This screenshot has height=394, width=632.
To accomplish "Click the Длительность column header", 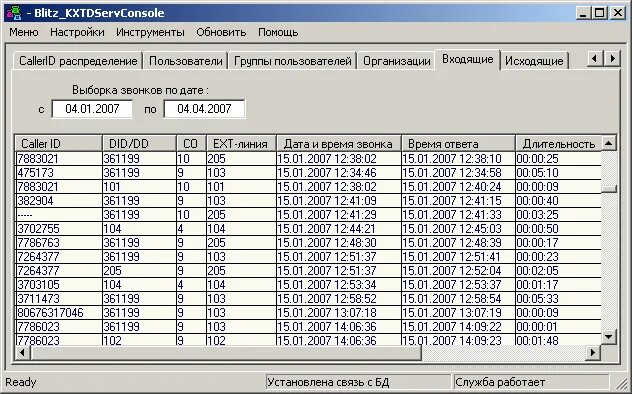I will click(x=558, y=143).
